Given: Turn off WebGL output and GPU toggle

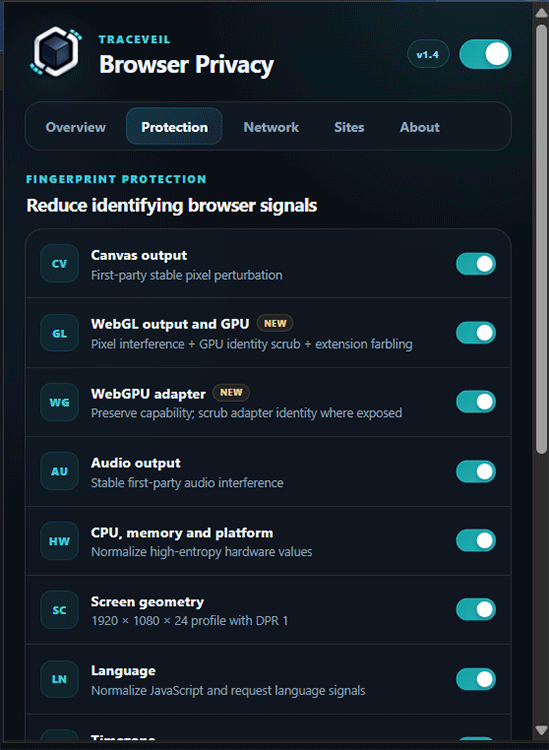Looking at the screenshot, I should point(476,333).
